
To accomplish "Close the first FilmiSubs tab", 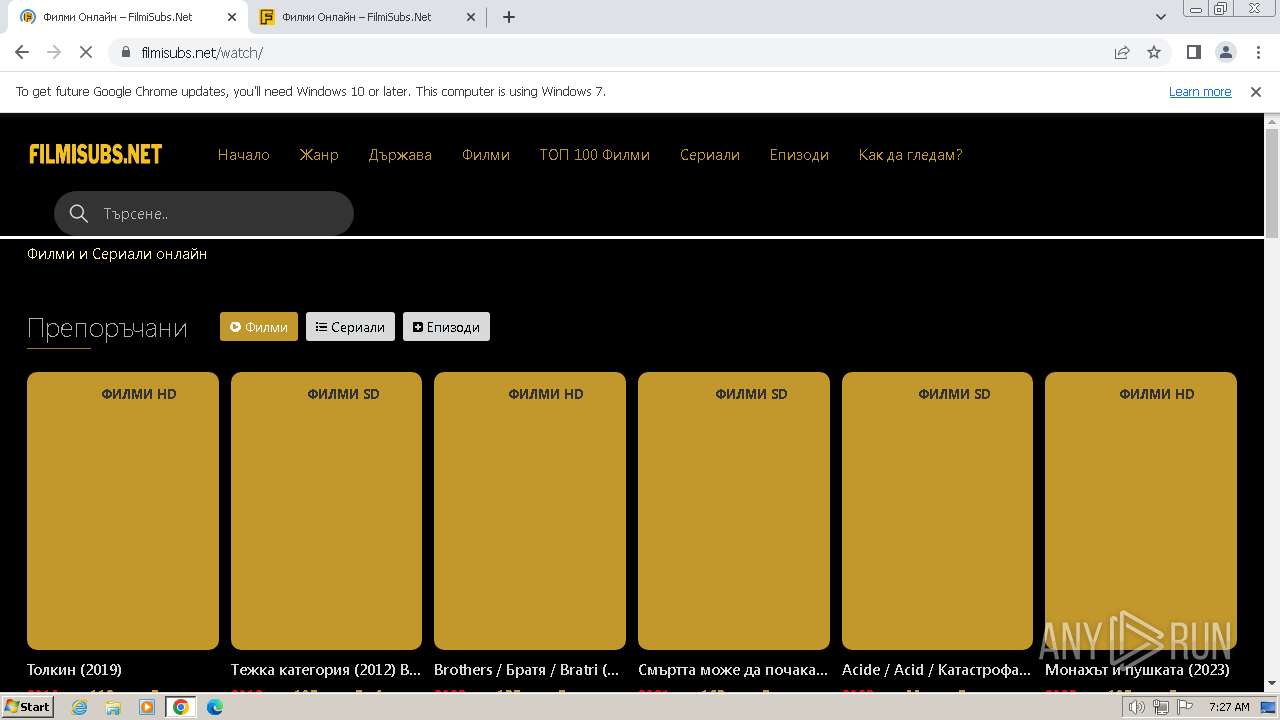I will coord(232,17).
